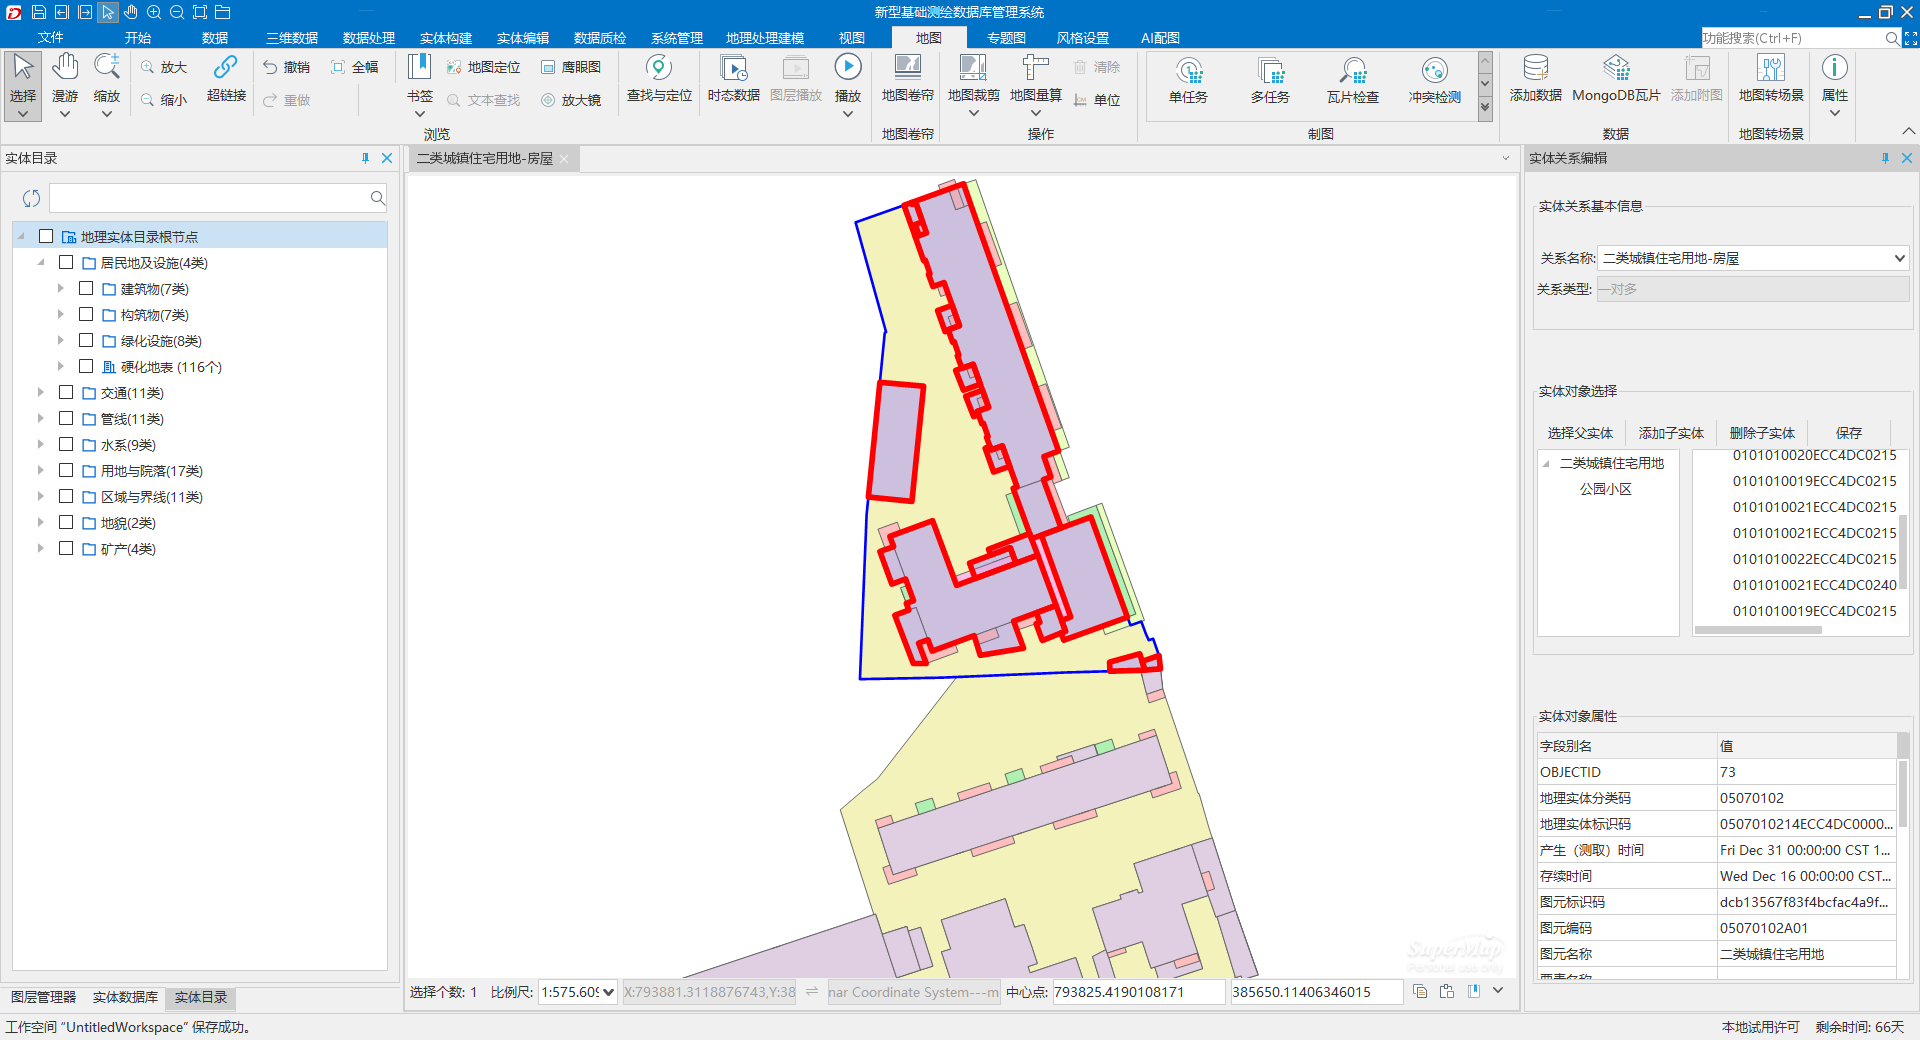
Task: Select the 选择 arrow tool
Action: coord(23,85)
